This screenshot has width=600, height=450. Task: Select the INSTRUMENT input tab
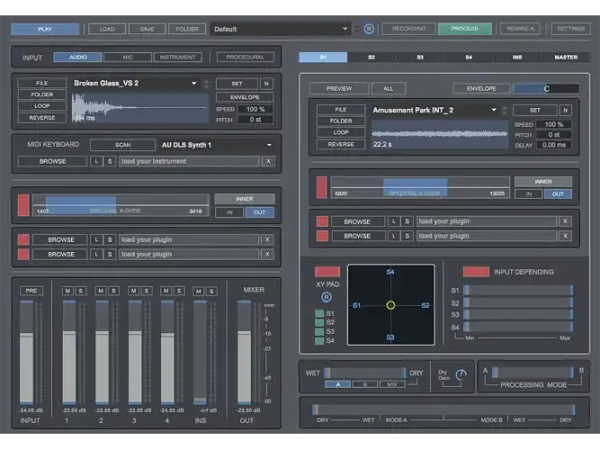point(178,57)
